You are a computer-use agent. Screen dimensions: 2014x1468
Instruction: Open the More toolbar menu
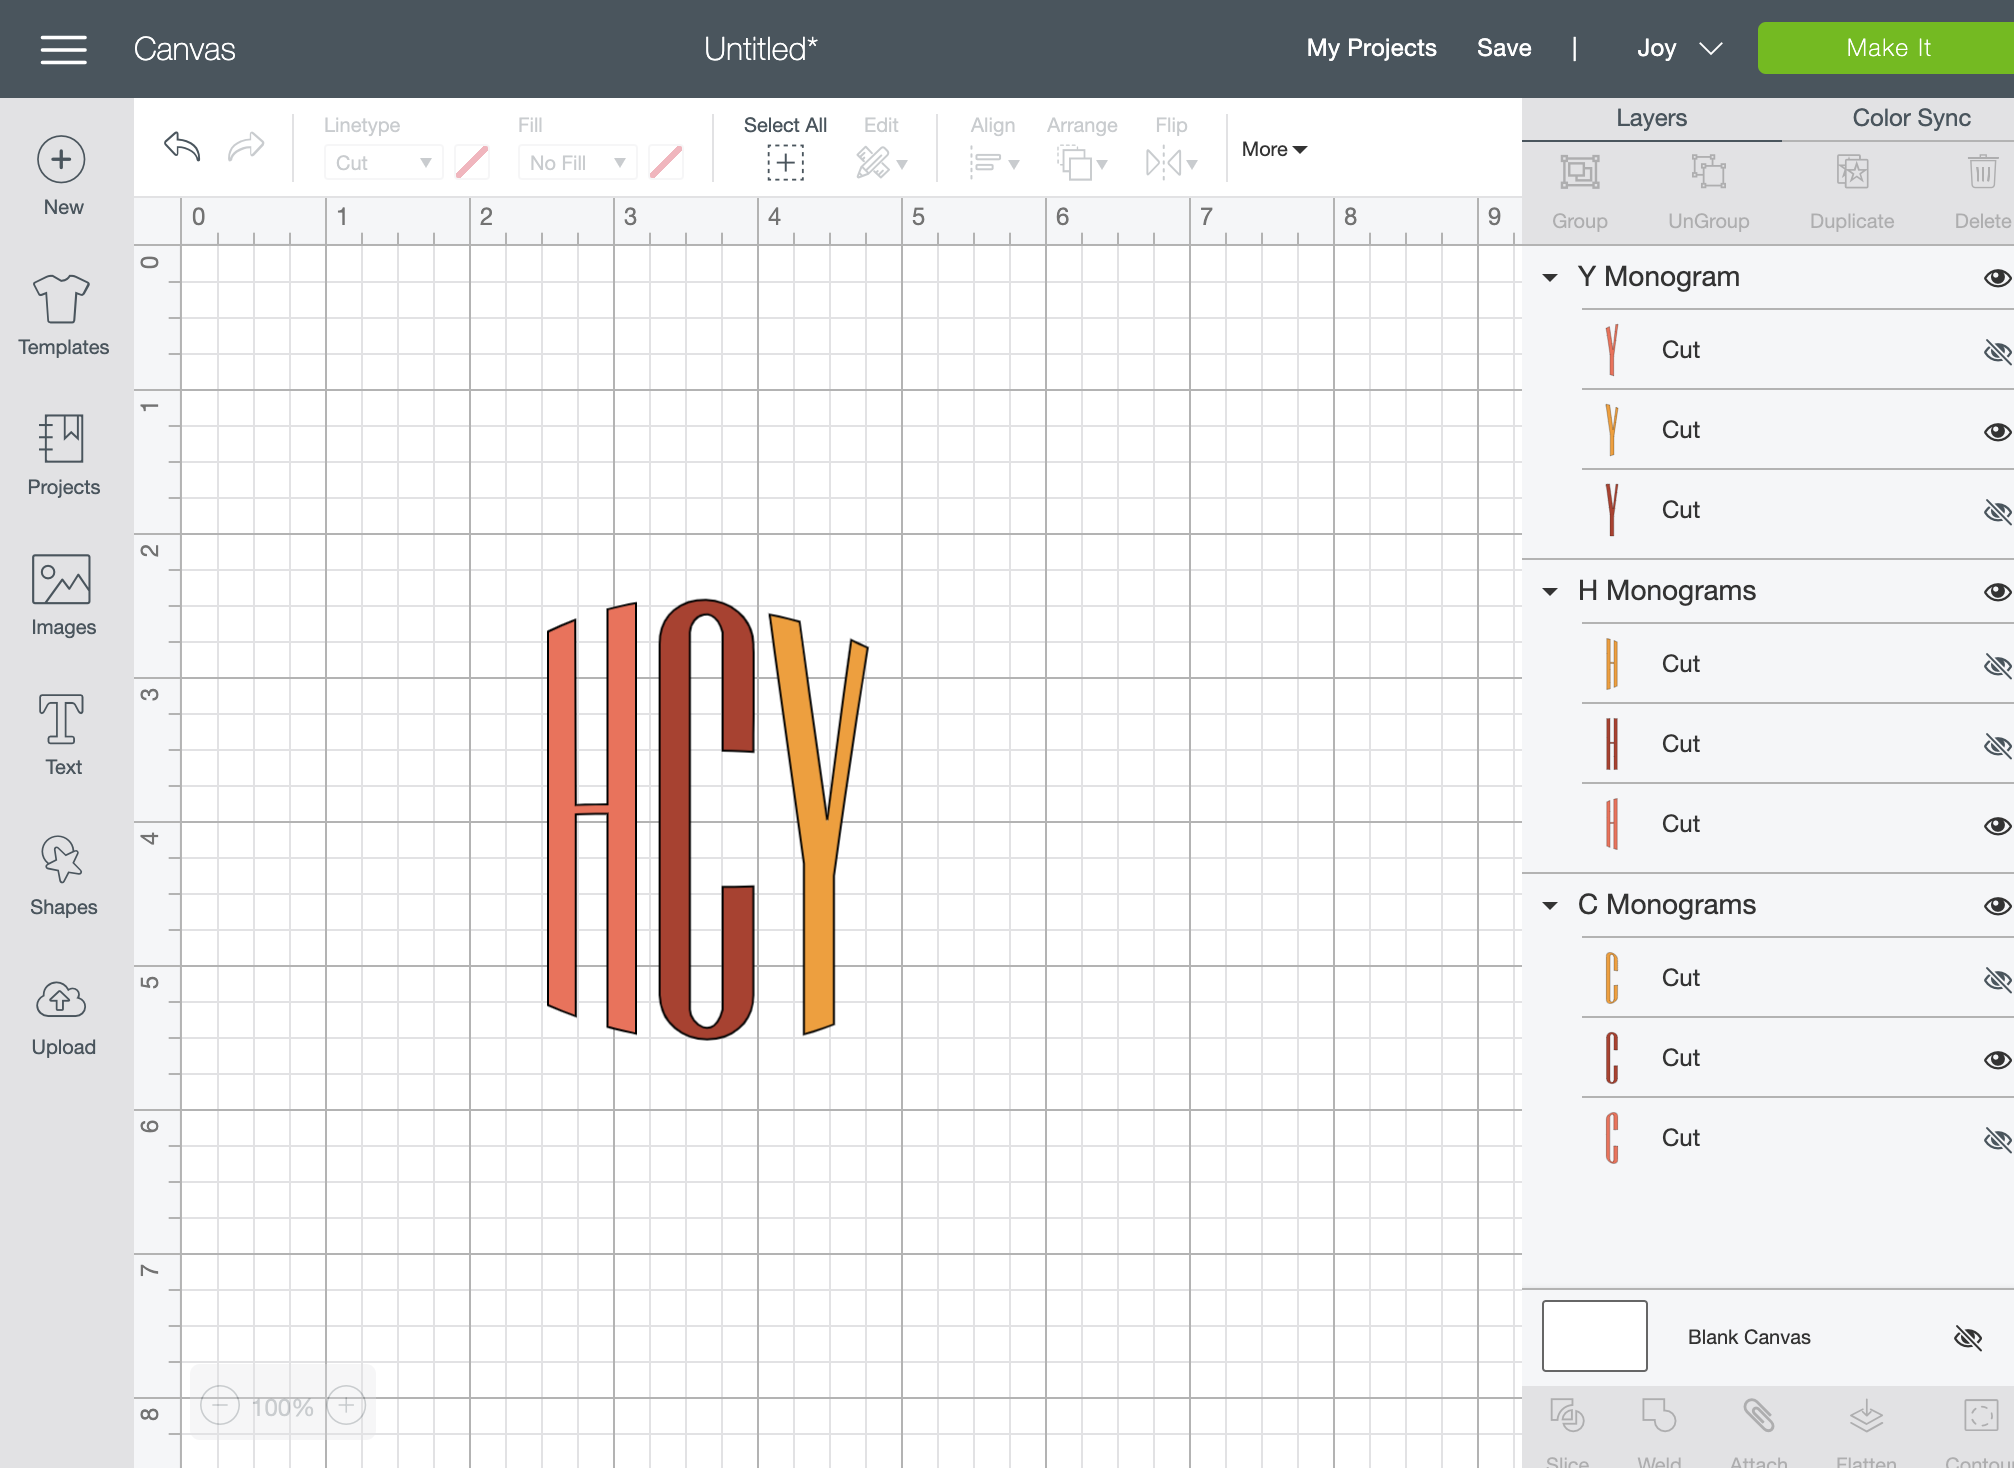click(1274, 149)
